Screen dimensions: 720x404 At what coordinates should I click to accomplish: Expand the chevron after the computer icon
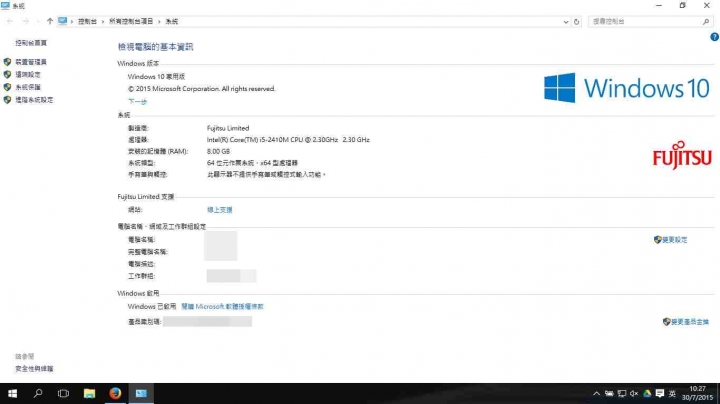pos(72,22)
